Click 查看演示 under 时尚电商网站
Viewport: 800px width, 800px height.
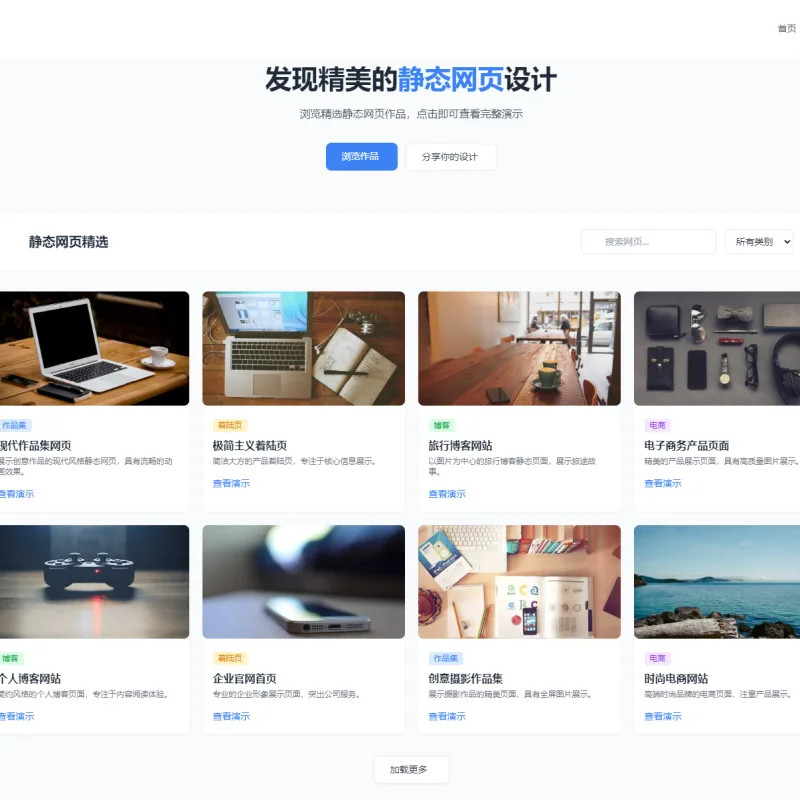[x=663, y=716]
